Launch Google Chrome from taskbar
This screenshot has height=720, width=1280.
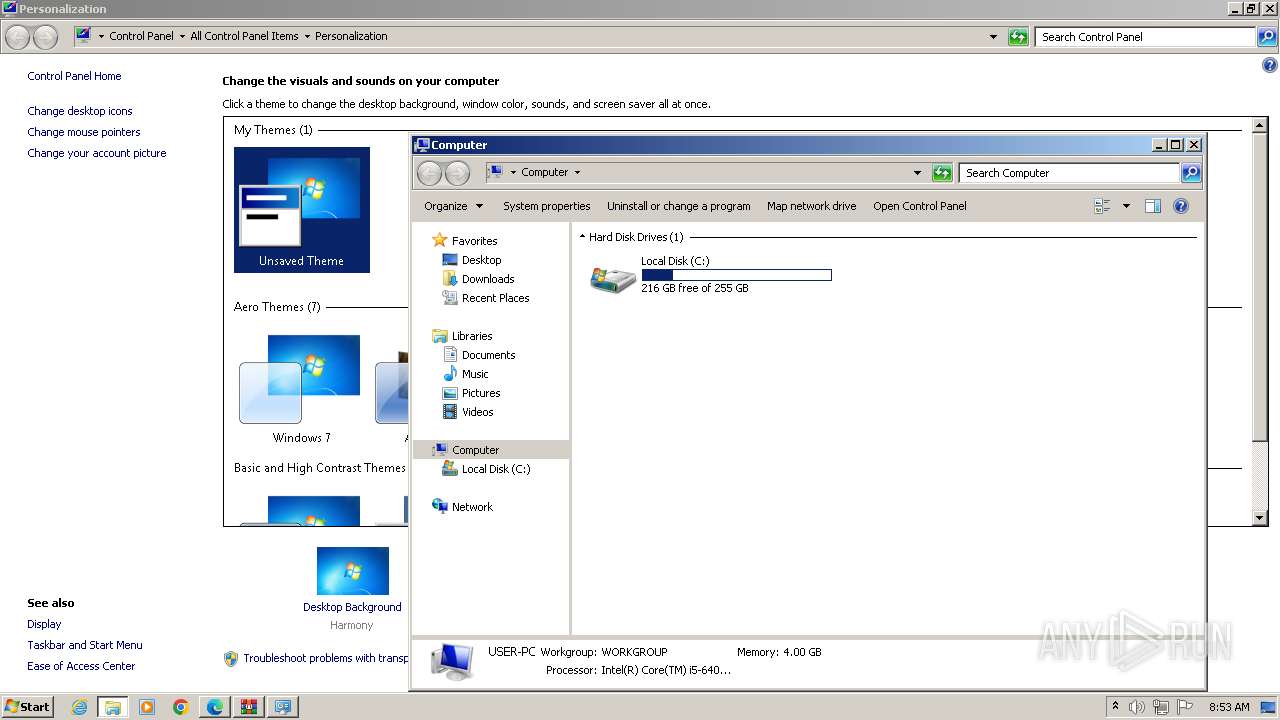(180, 707)
